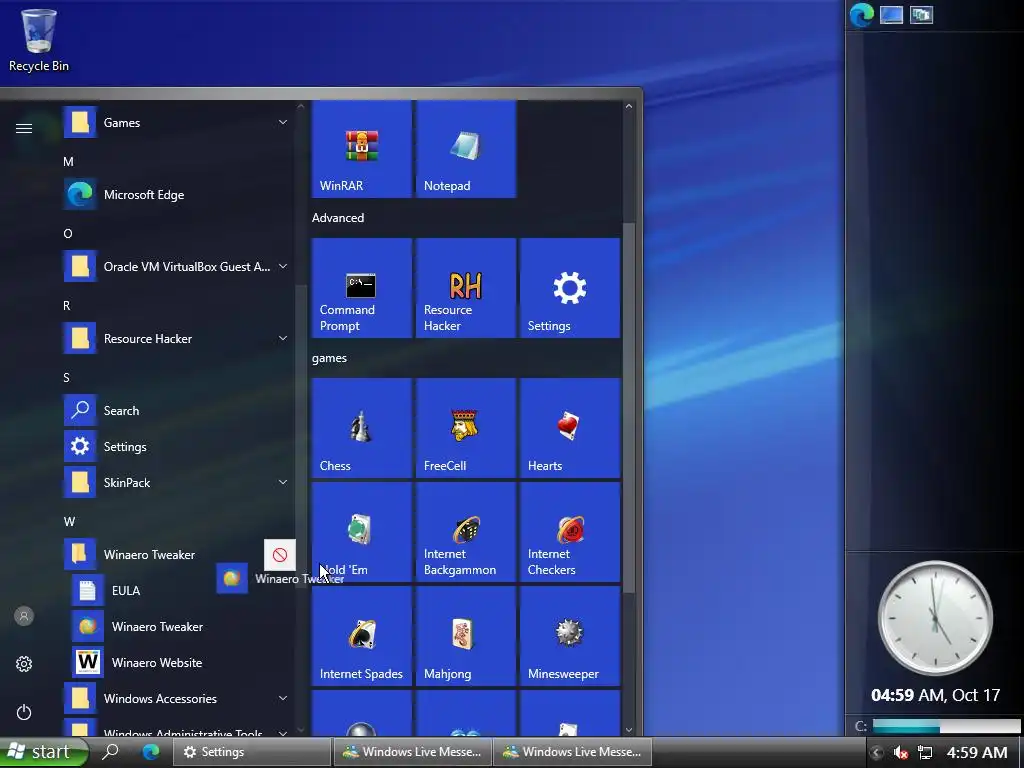
Task: Open the Resource Hacker tile
Action: pos(466,288)
